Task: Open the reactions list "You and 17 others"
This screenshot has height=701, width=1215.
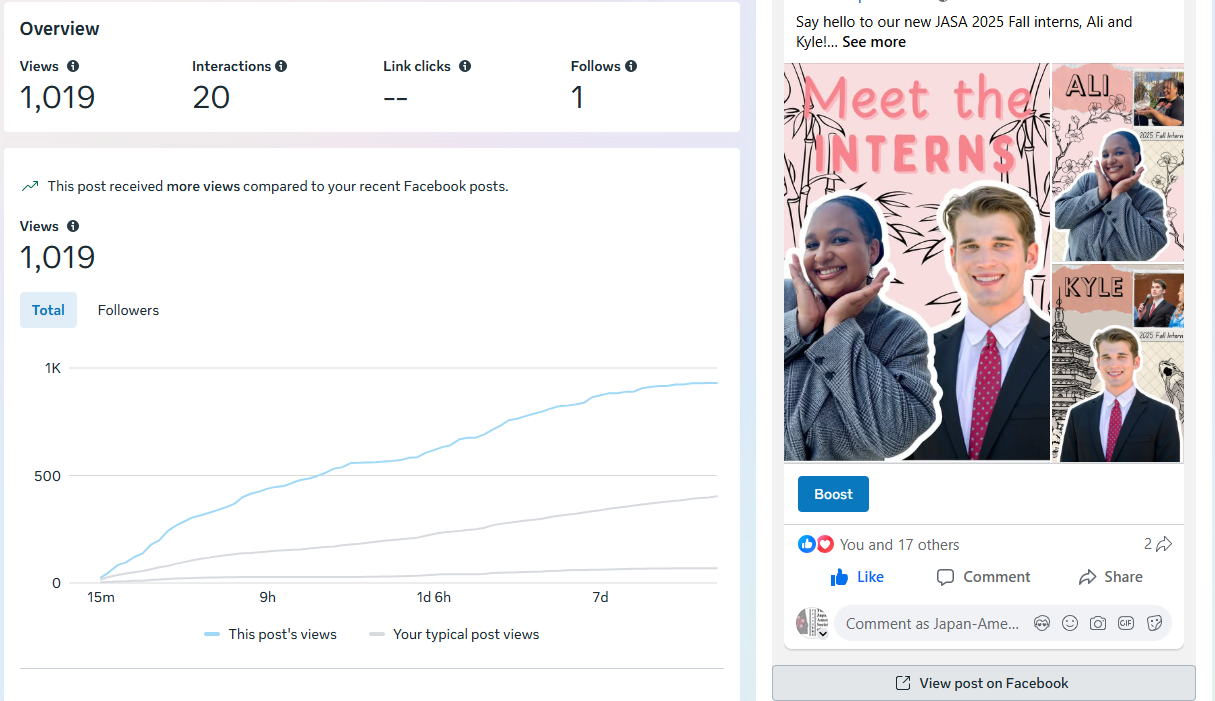Action: click(x=899, y=545)
